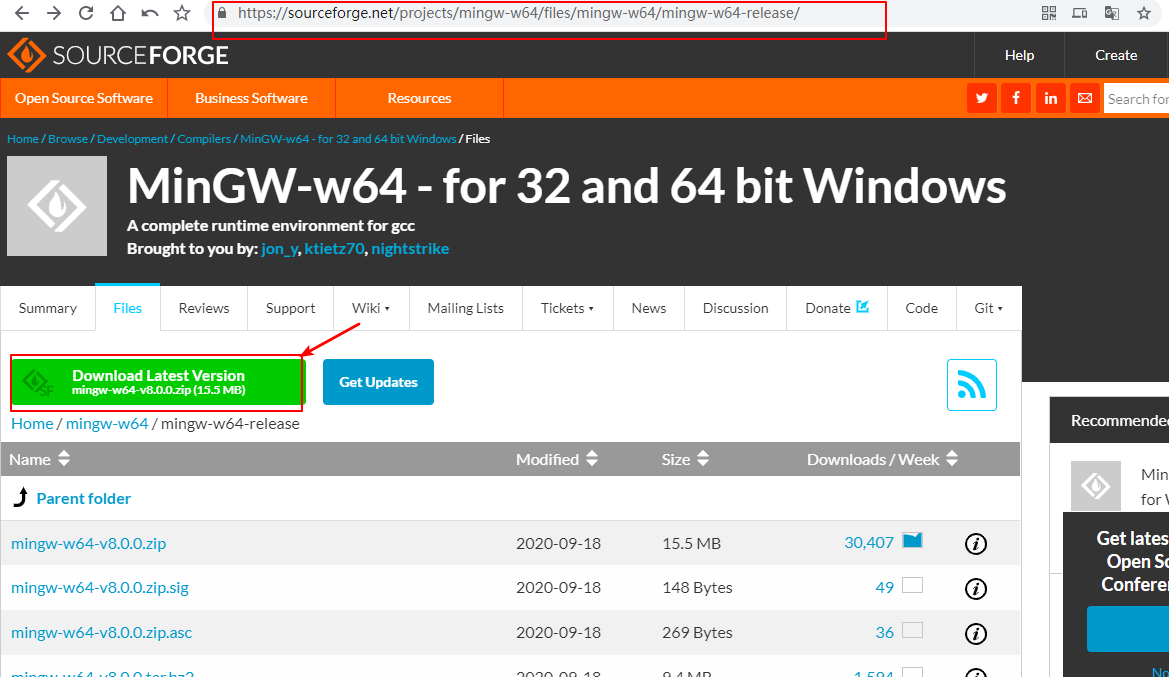Screen dimensions: 1169x677
Task: Expand the Wiki dropdown tab
Action: tap(371, 308)
